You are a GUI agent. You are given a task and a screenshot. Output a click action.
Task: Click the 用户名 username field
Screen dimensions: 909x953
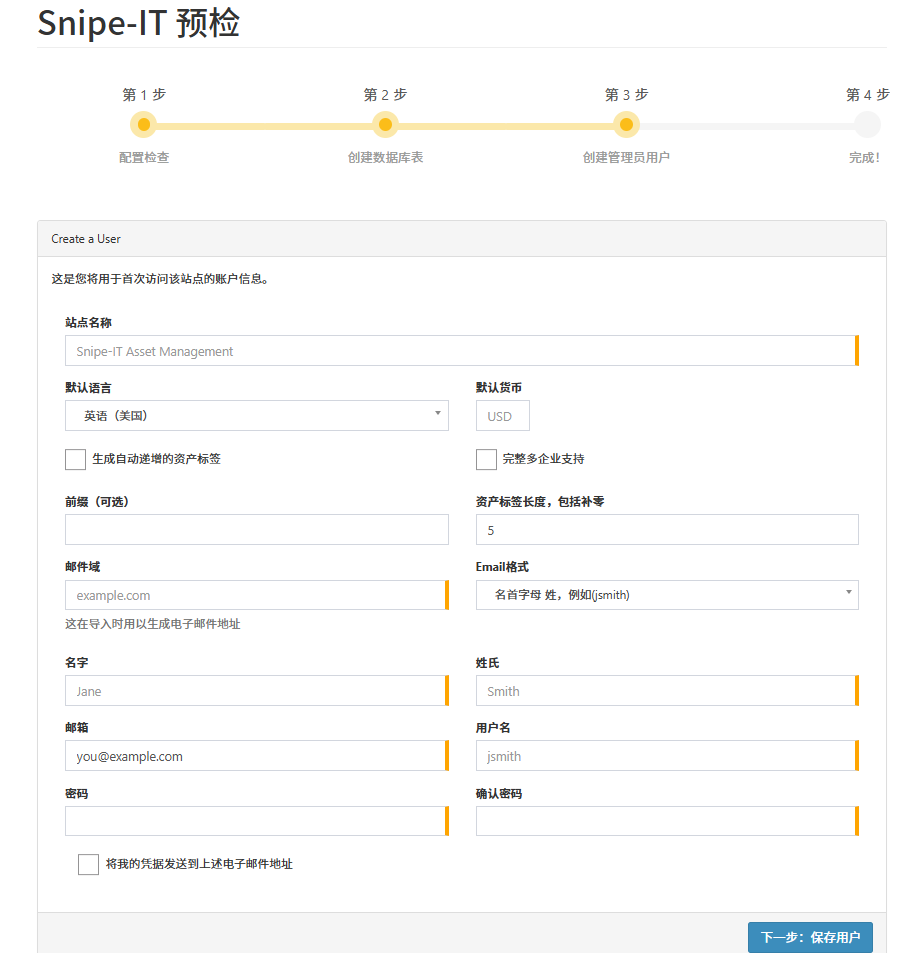(667, 755)
